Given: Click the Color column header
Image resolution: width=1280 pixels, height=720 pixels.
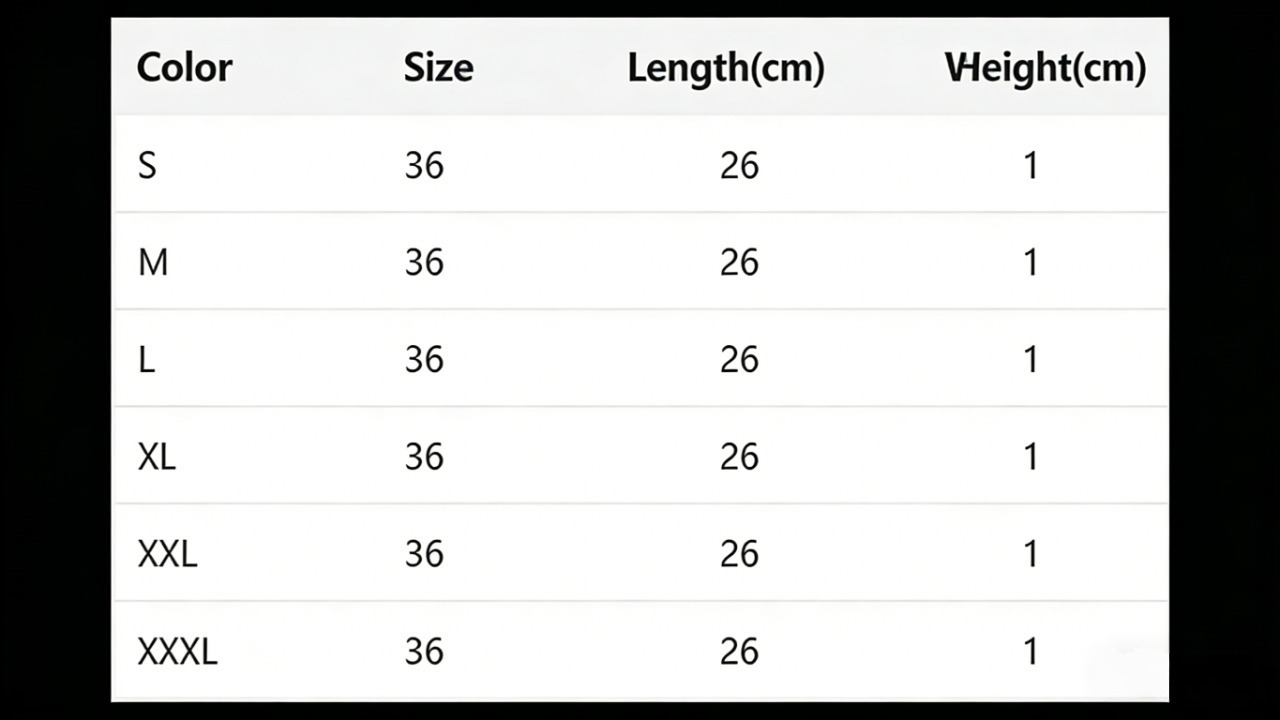Looking at the screenshot, I should 184,68.
